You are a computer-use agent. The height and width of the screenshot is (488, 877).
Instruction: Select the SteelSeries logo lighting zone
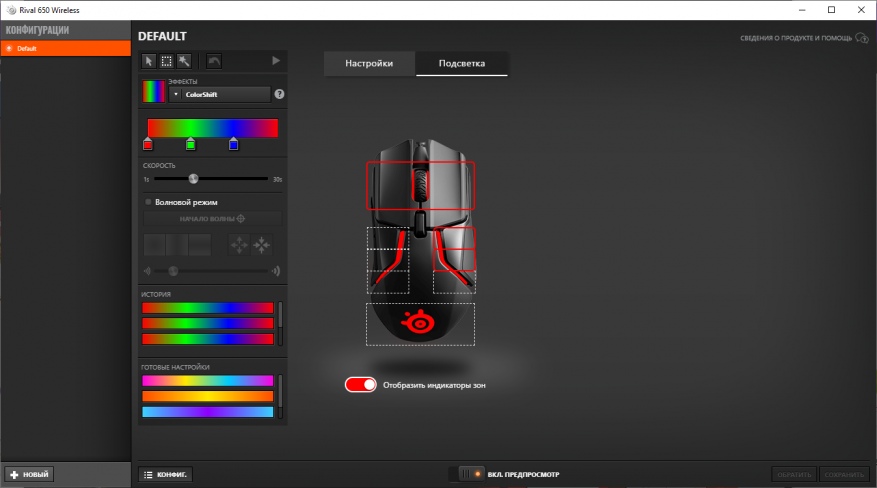pyautogui.click(x=420, y=324)
